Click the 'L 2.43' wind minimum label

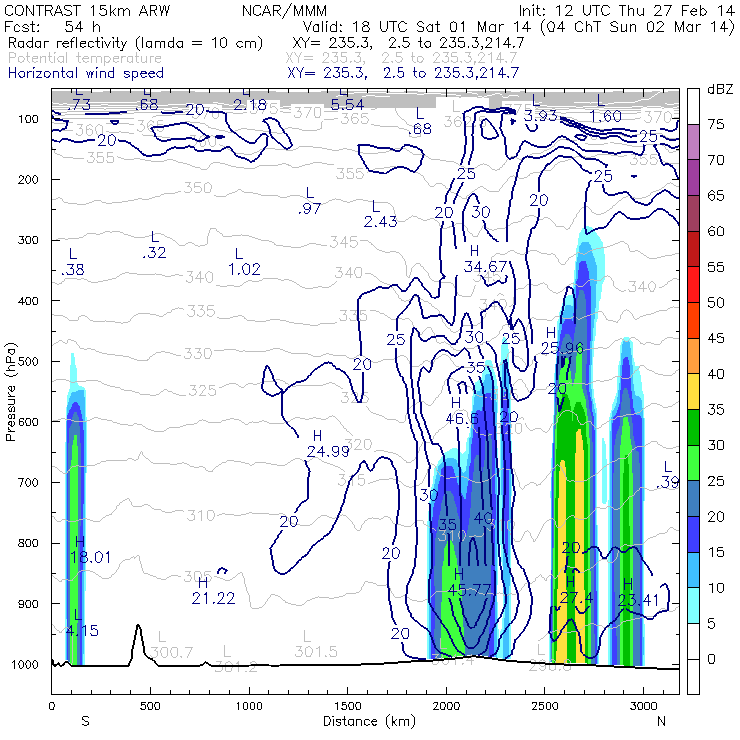pos(380,214)
